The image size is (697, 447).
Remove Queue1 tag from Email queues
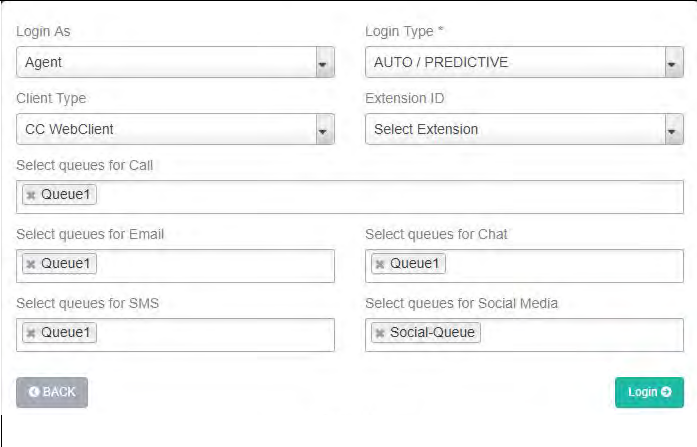(31, 264)
